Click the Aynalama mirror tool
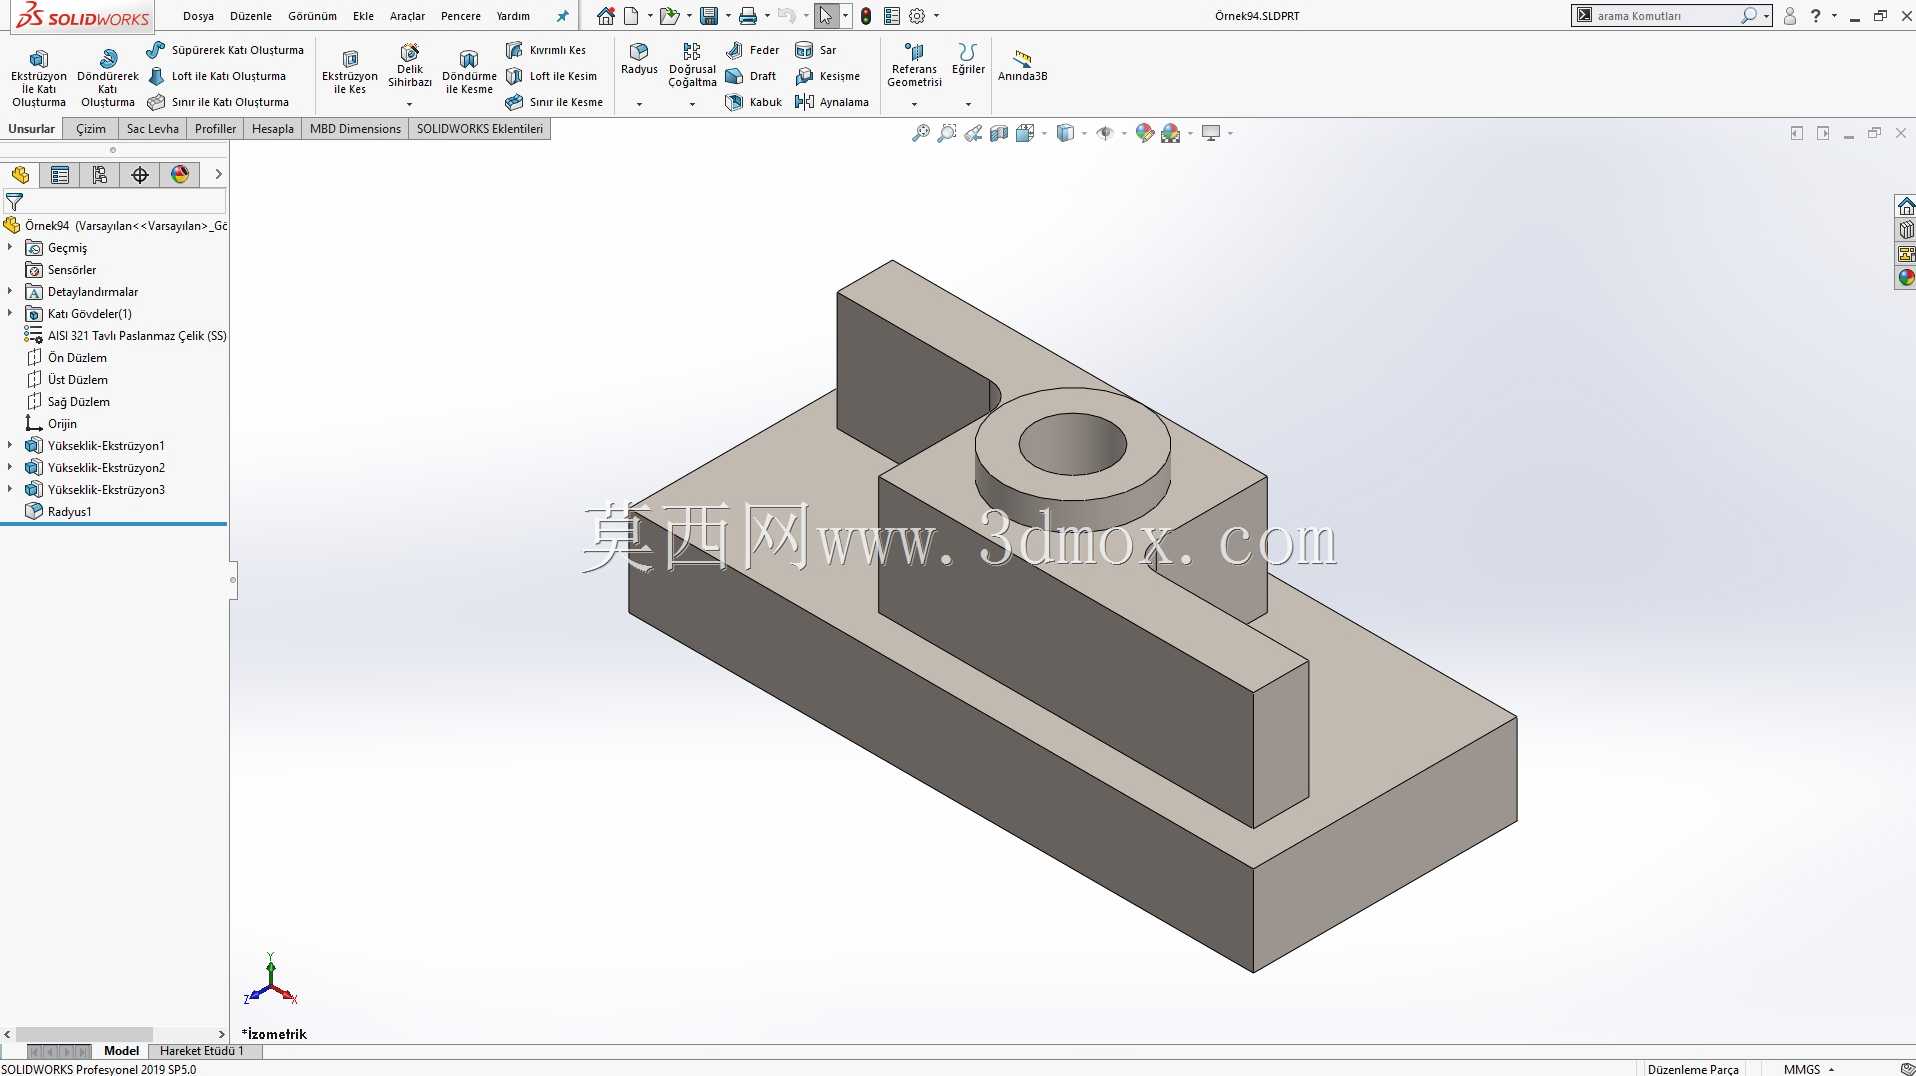Image resolution: width=1916 pixels, height=1076 pixels. pyautogui.click(x=832, y=102)
